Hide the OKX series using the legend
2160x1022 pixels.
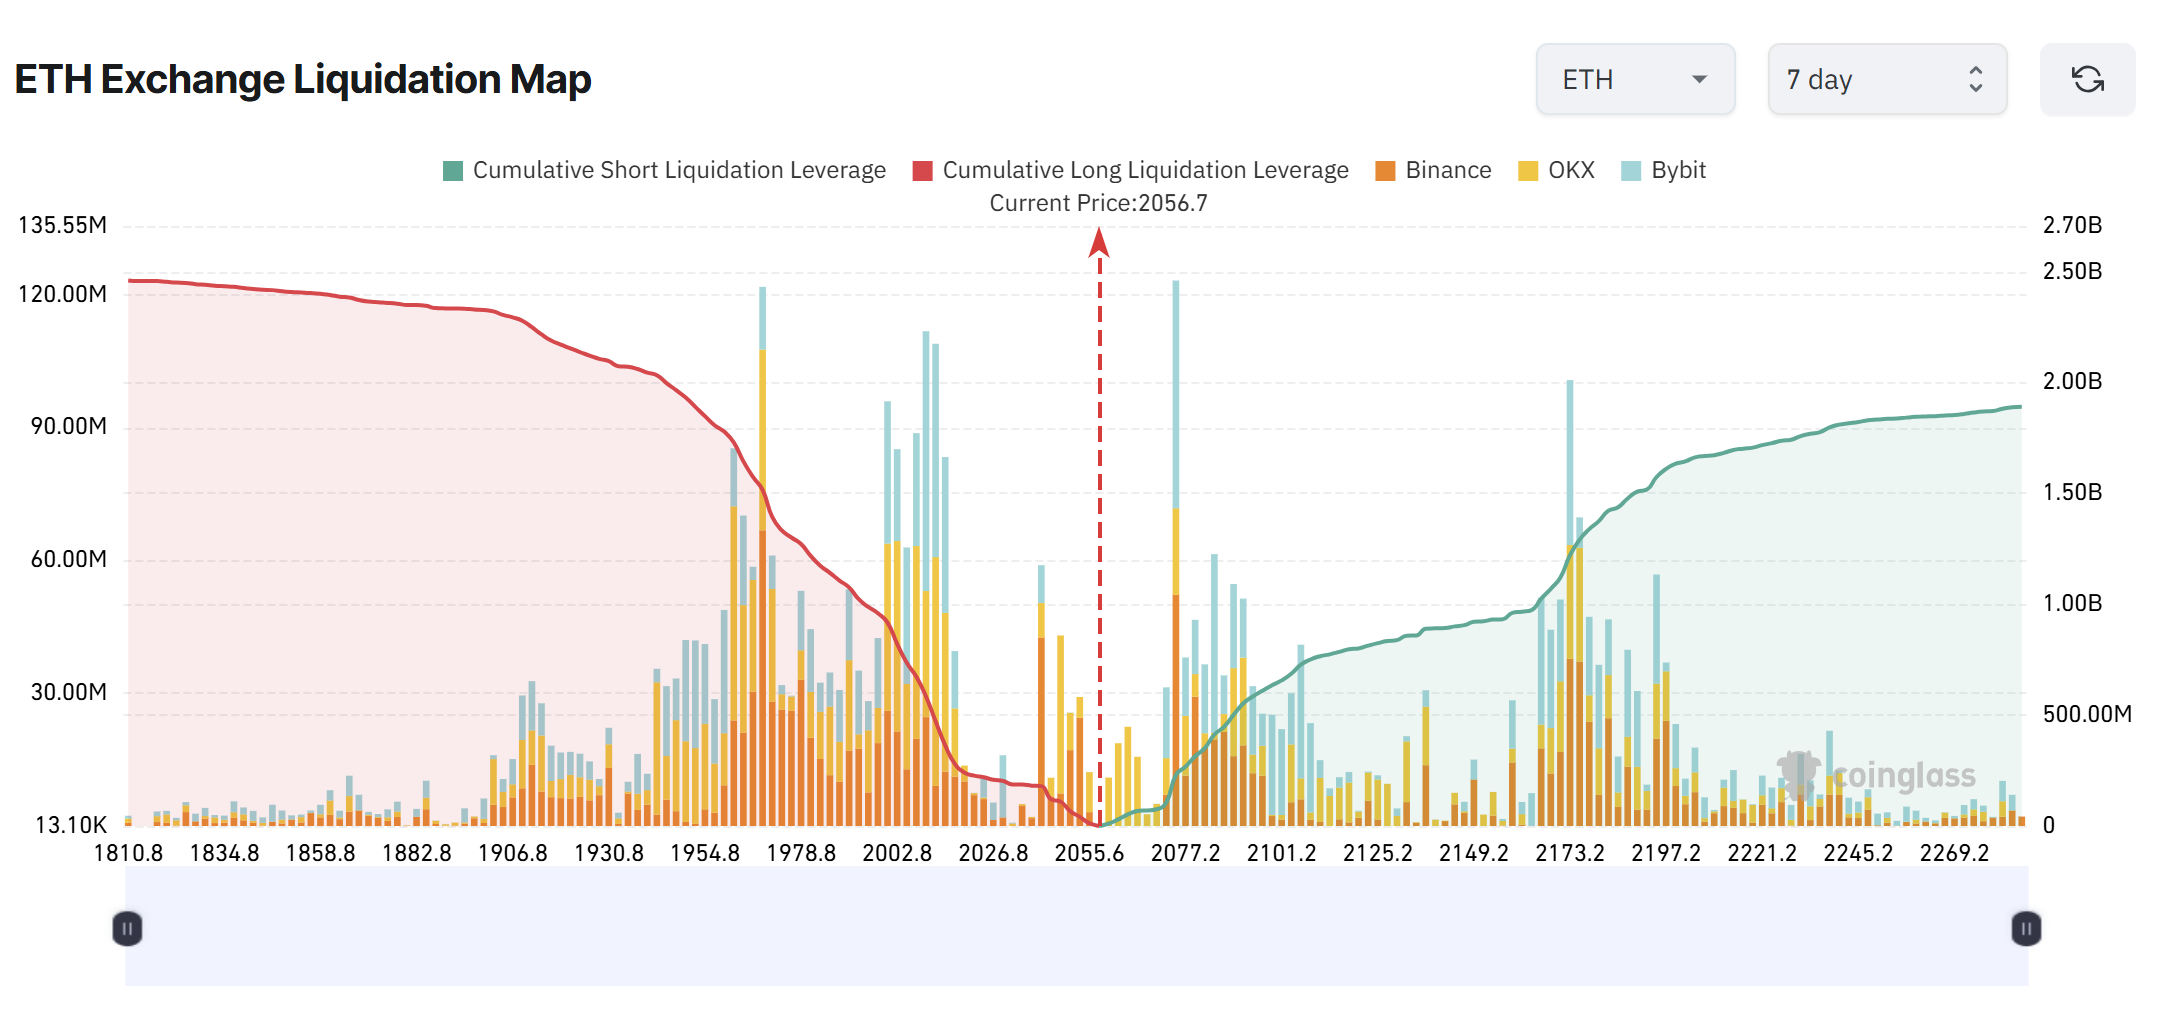pyautogui.click(x=1557, y=170)
